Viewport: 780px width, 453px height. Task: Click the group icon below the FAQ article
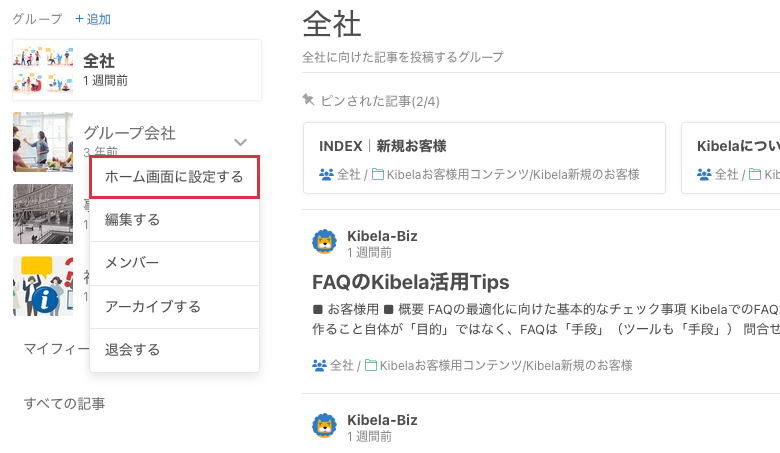click(319, 366)
